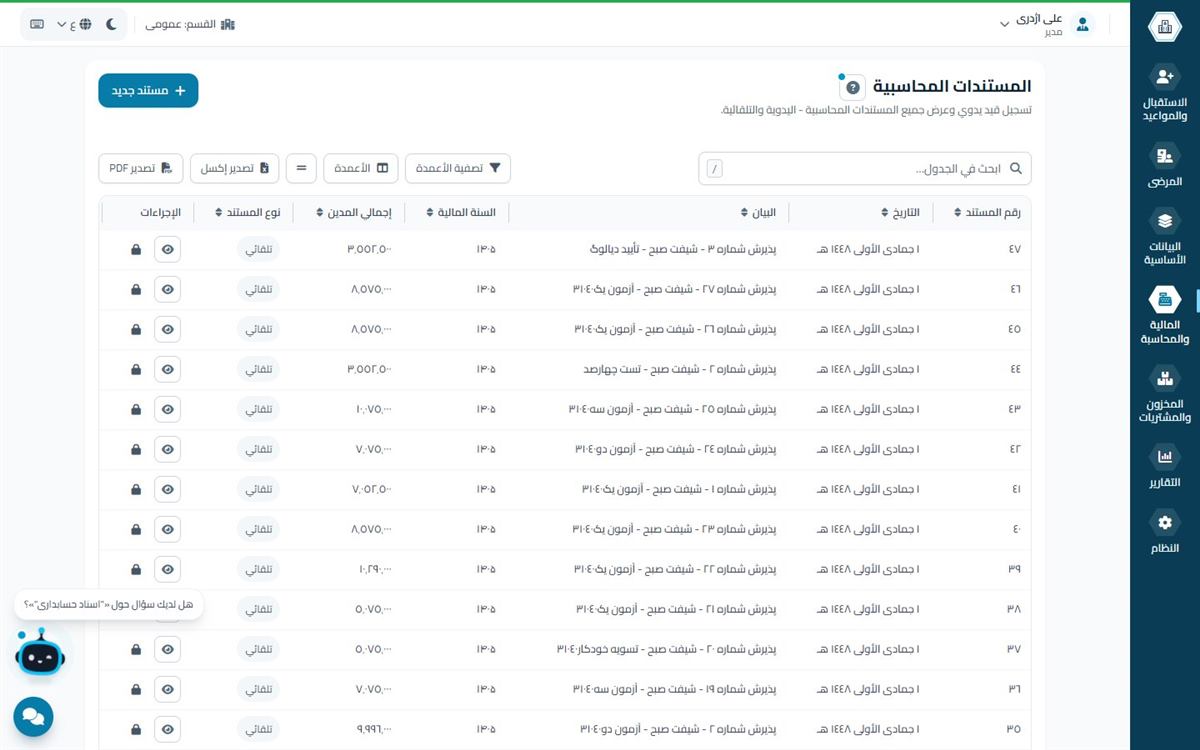The width and height of the screenshot is (1200, 750).
Task: Click the keyboard shortcuts icon
Action: [37, 24]
